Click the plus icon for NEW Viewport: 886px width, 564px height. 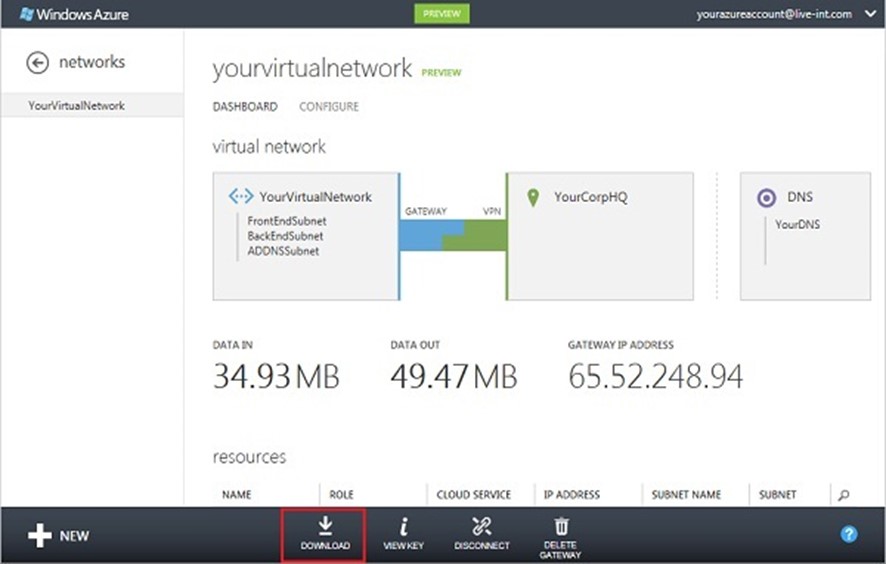point(40,535)
